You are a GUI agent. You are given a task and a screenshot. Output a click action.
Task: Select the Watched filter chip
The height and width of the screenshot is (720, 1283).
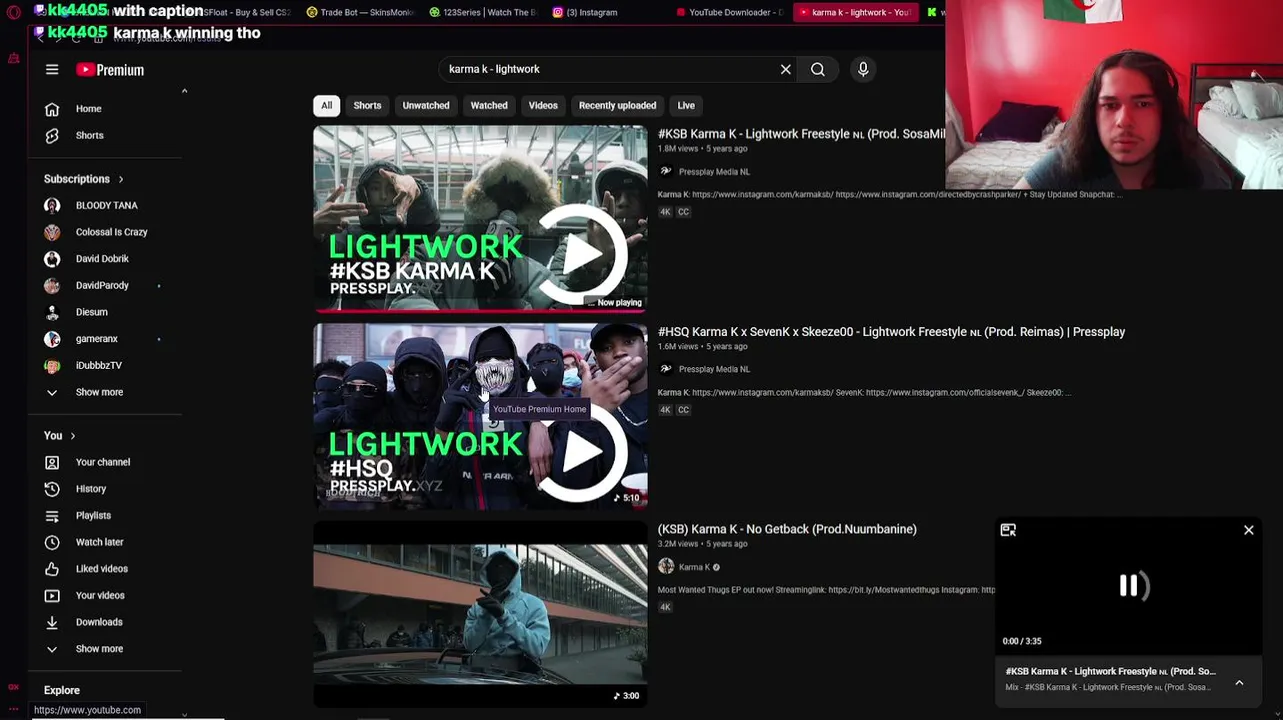489,105
